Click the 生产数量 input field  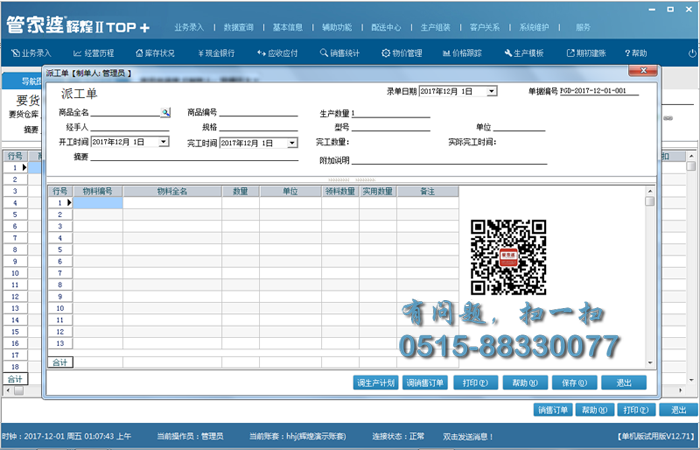click(391, 113)
